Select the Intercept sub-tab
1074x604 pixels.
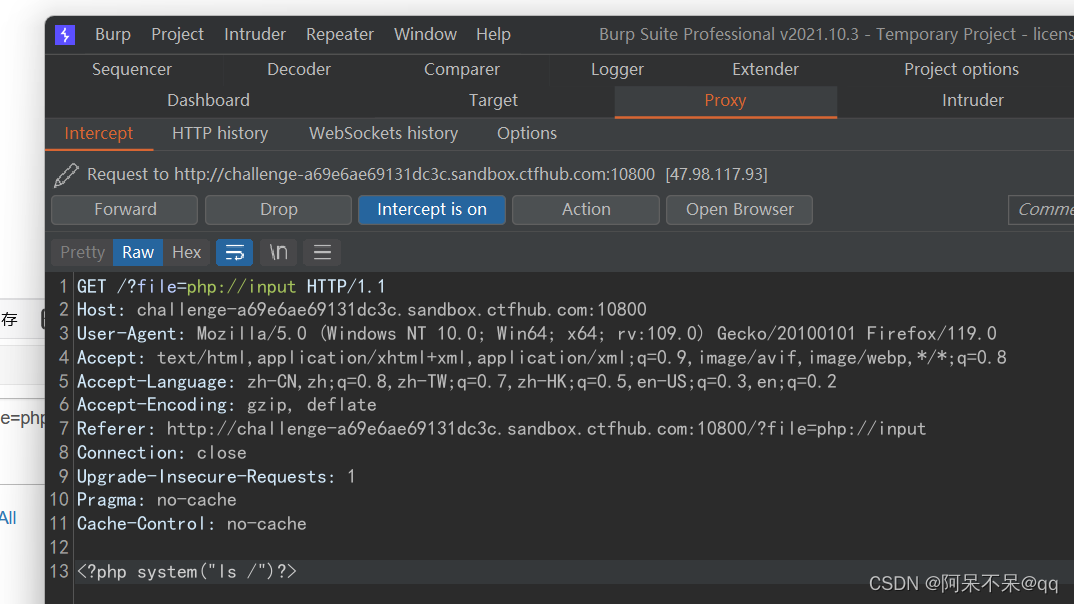99,134
